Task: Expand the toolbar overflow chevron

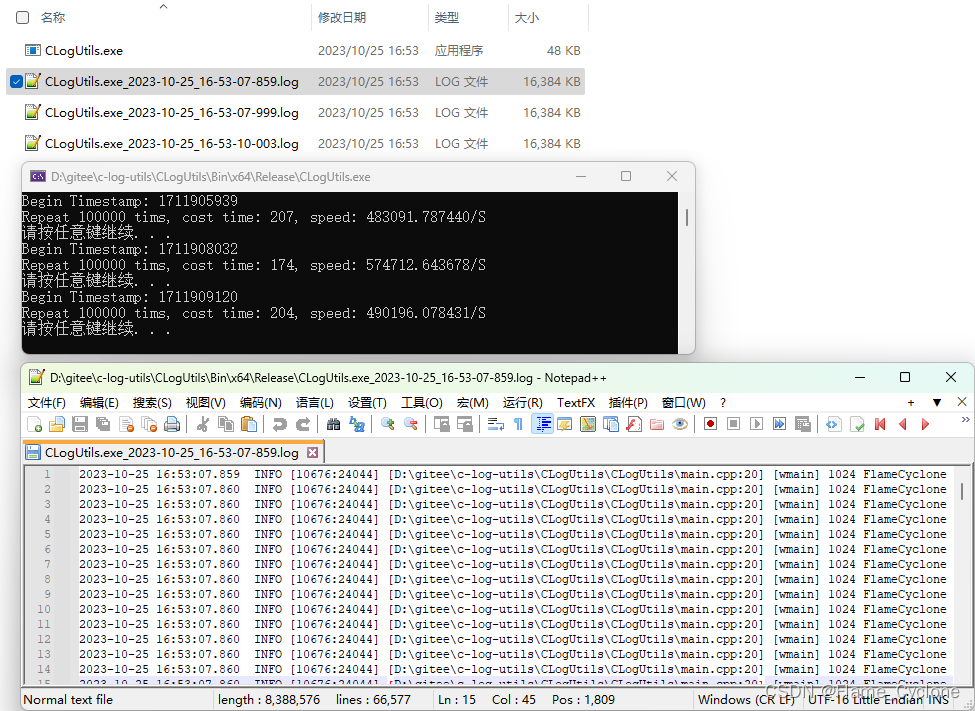Action: click(x=966, y=419)
